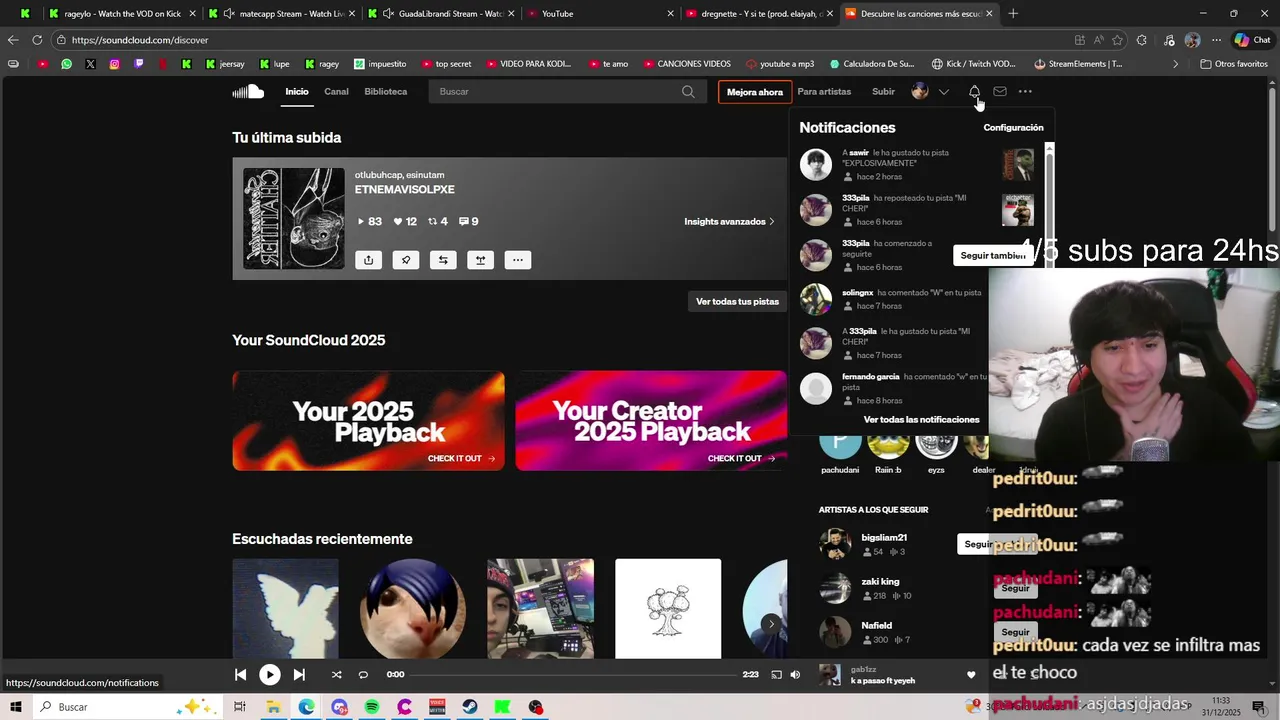Reload the page
Viewport: 1280px width, 720px height.
[37, 40]
